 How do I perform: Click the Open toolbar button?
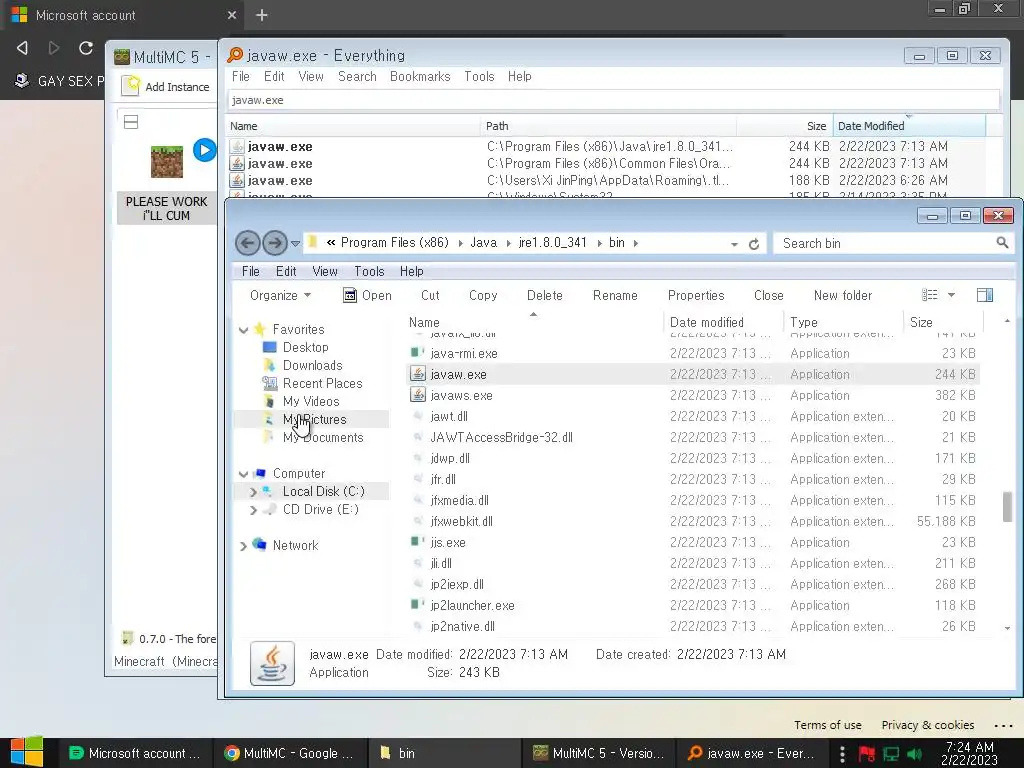[x=367, y=295]
